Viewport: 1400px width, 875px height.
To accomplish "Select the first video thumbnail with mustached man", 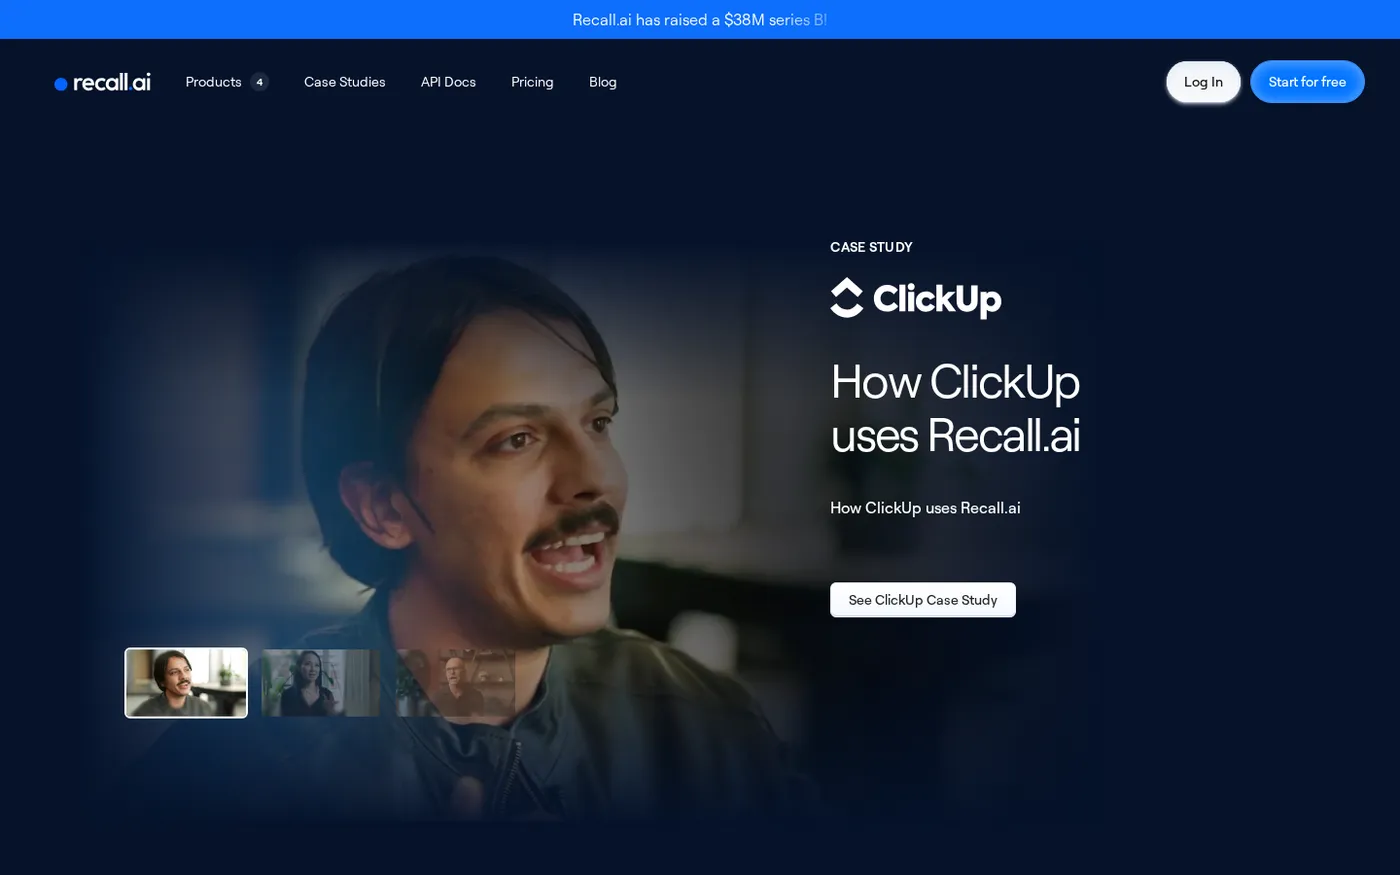I will pos(186,683).
